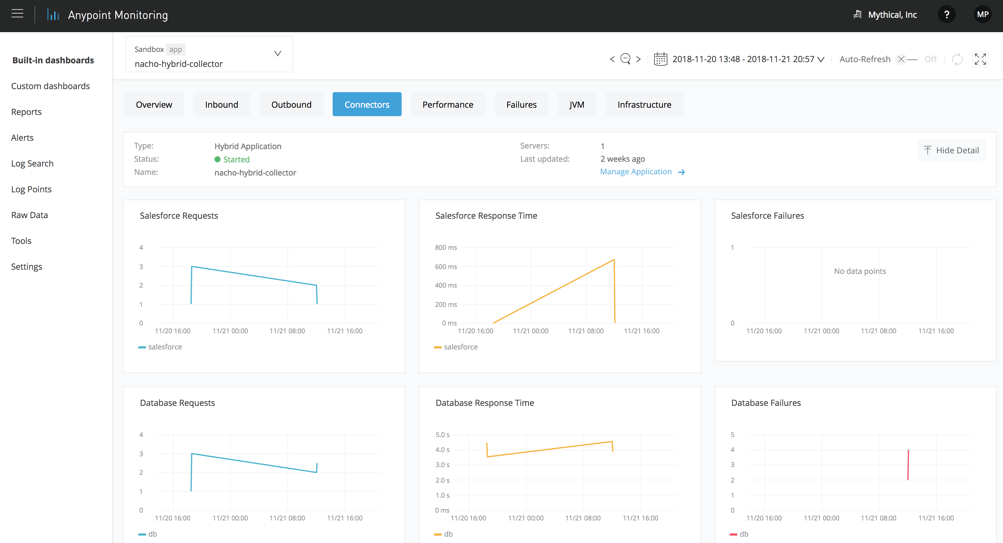Open the MP user profile avatar

click(x=983, y=15)
